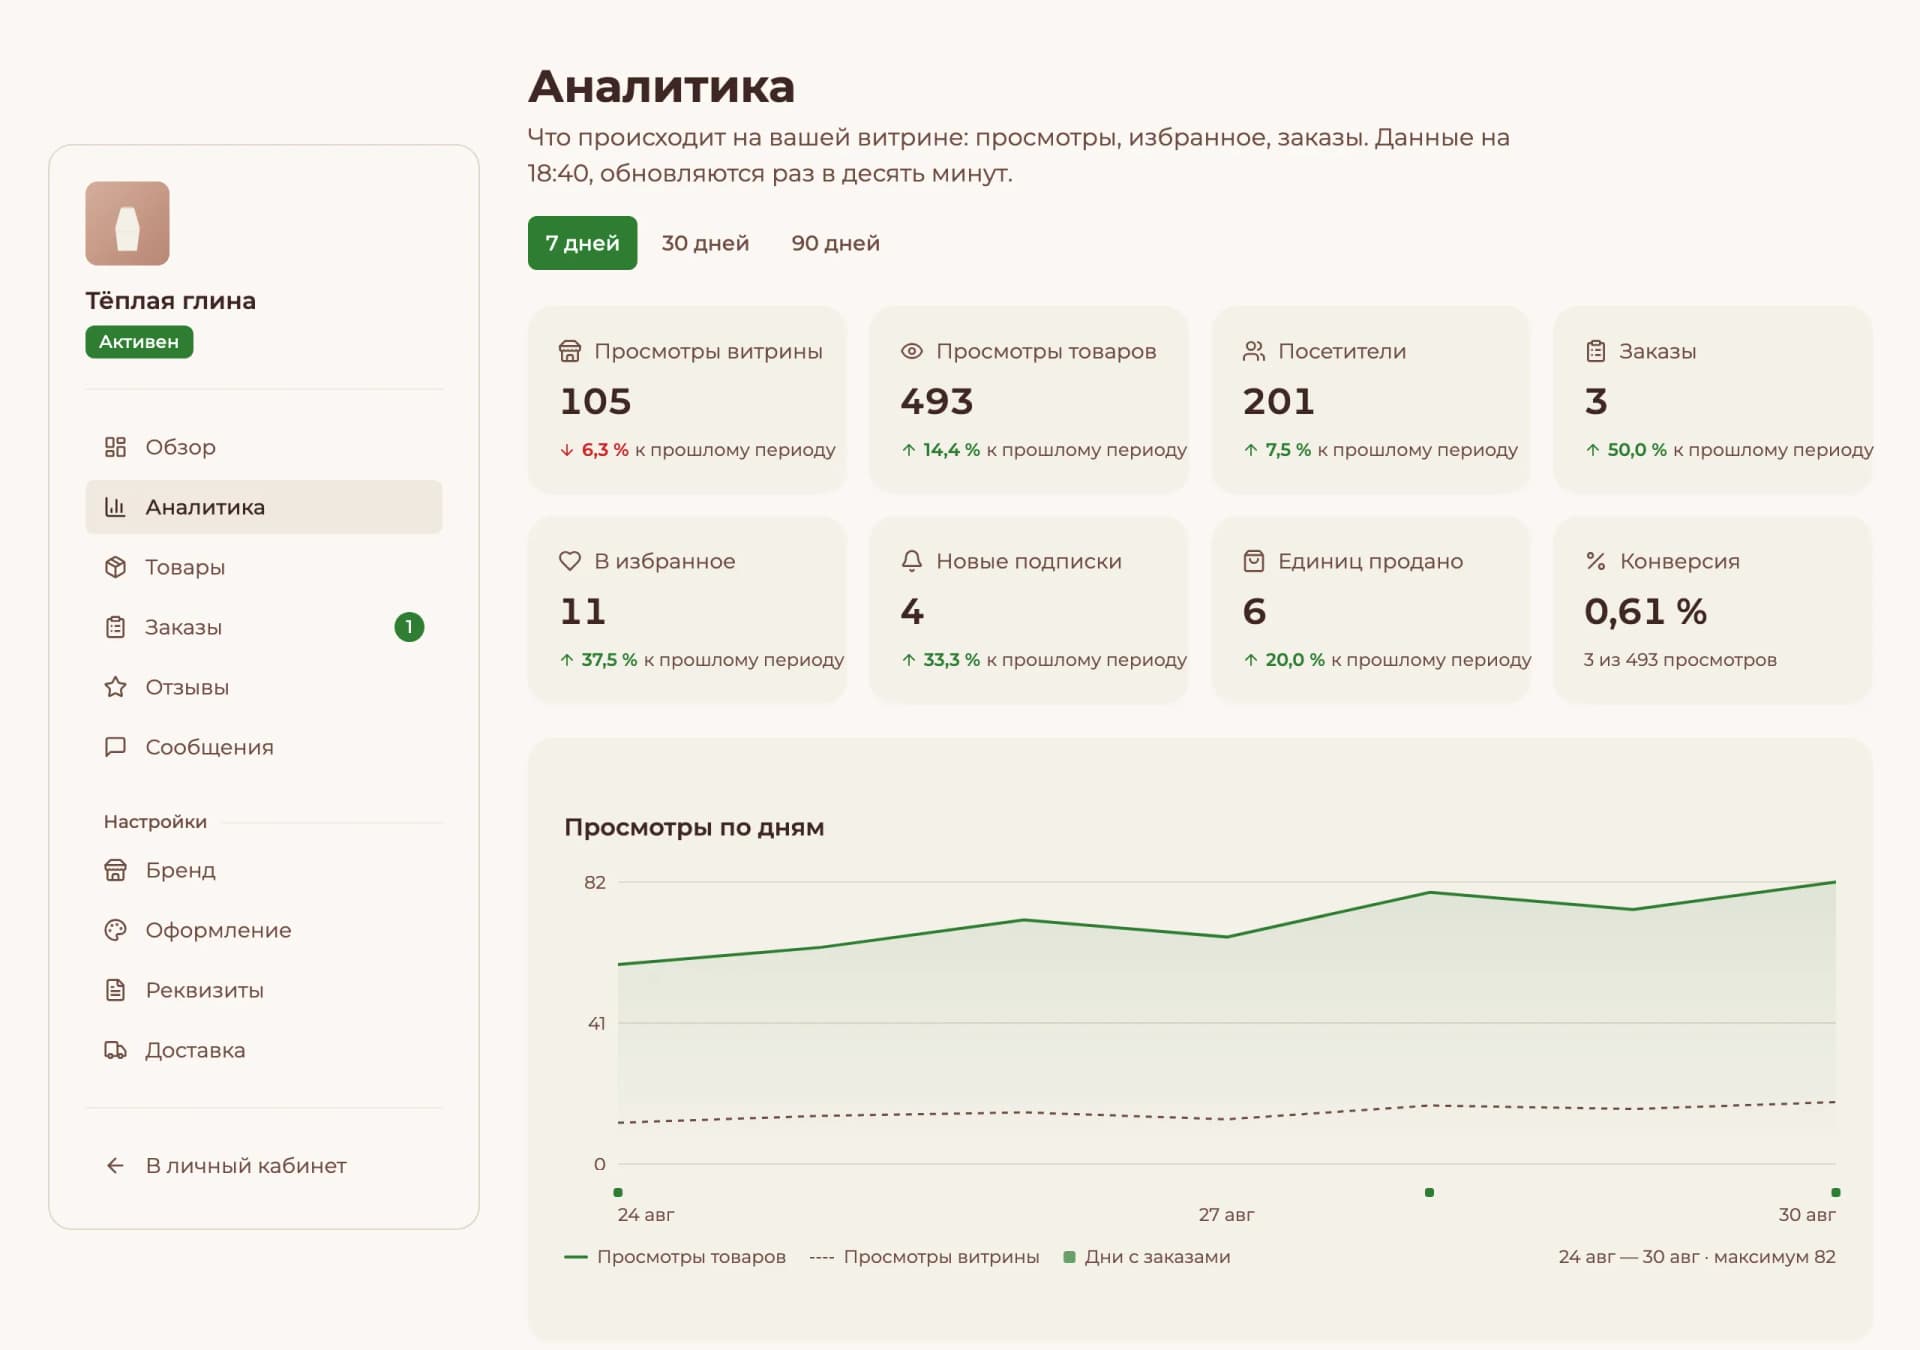Click the Товары box icon
This screenshot has height=1350, width=1920.
click(x=115, y=567)
